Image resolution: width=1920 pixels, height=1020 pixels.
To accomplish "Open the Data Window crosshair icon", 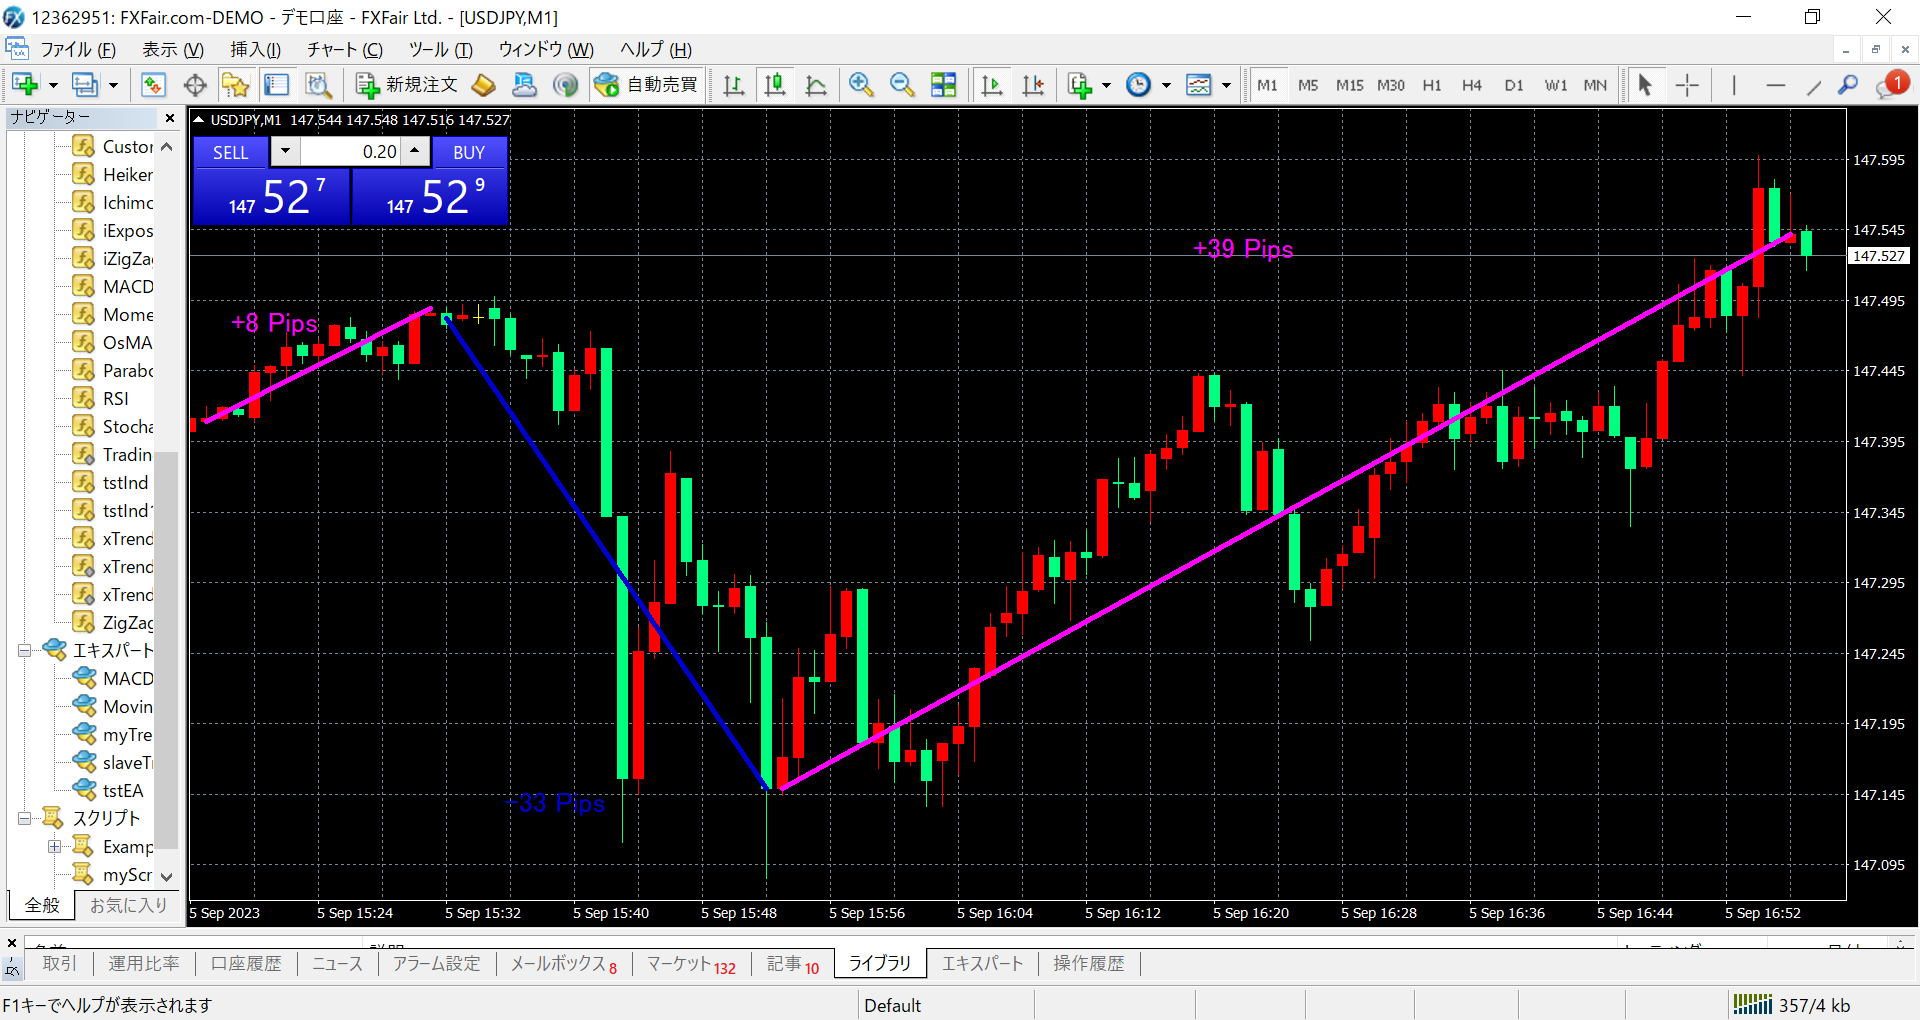I will [195, 85].
